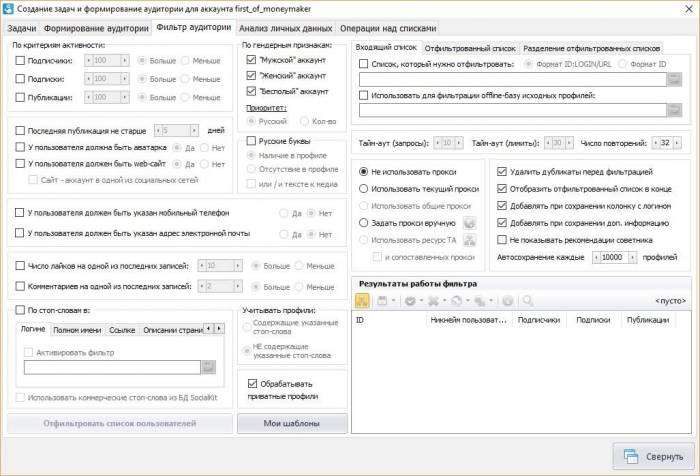Screen dimensions: 700x476
Task: Select "Использовать текущий прокси" radio option
Action: click(x=364, y=188)
